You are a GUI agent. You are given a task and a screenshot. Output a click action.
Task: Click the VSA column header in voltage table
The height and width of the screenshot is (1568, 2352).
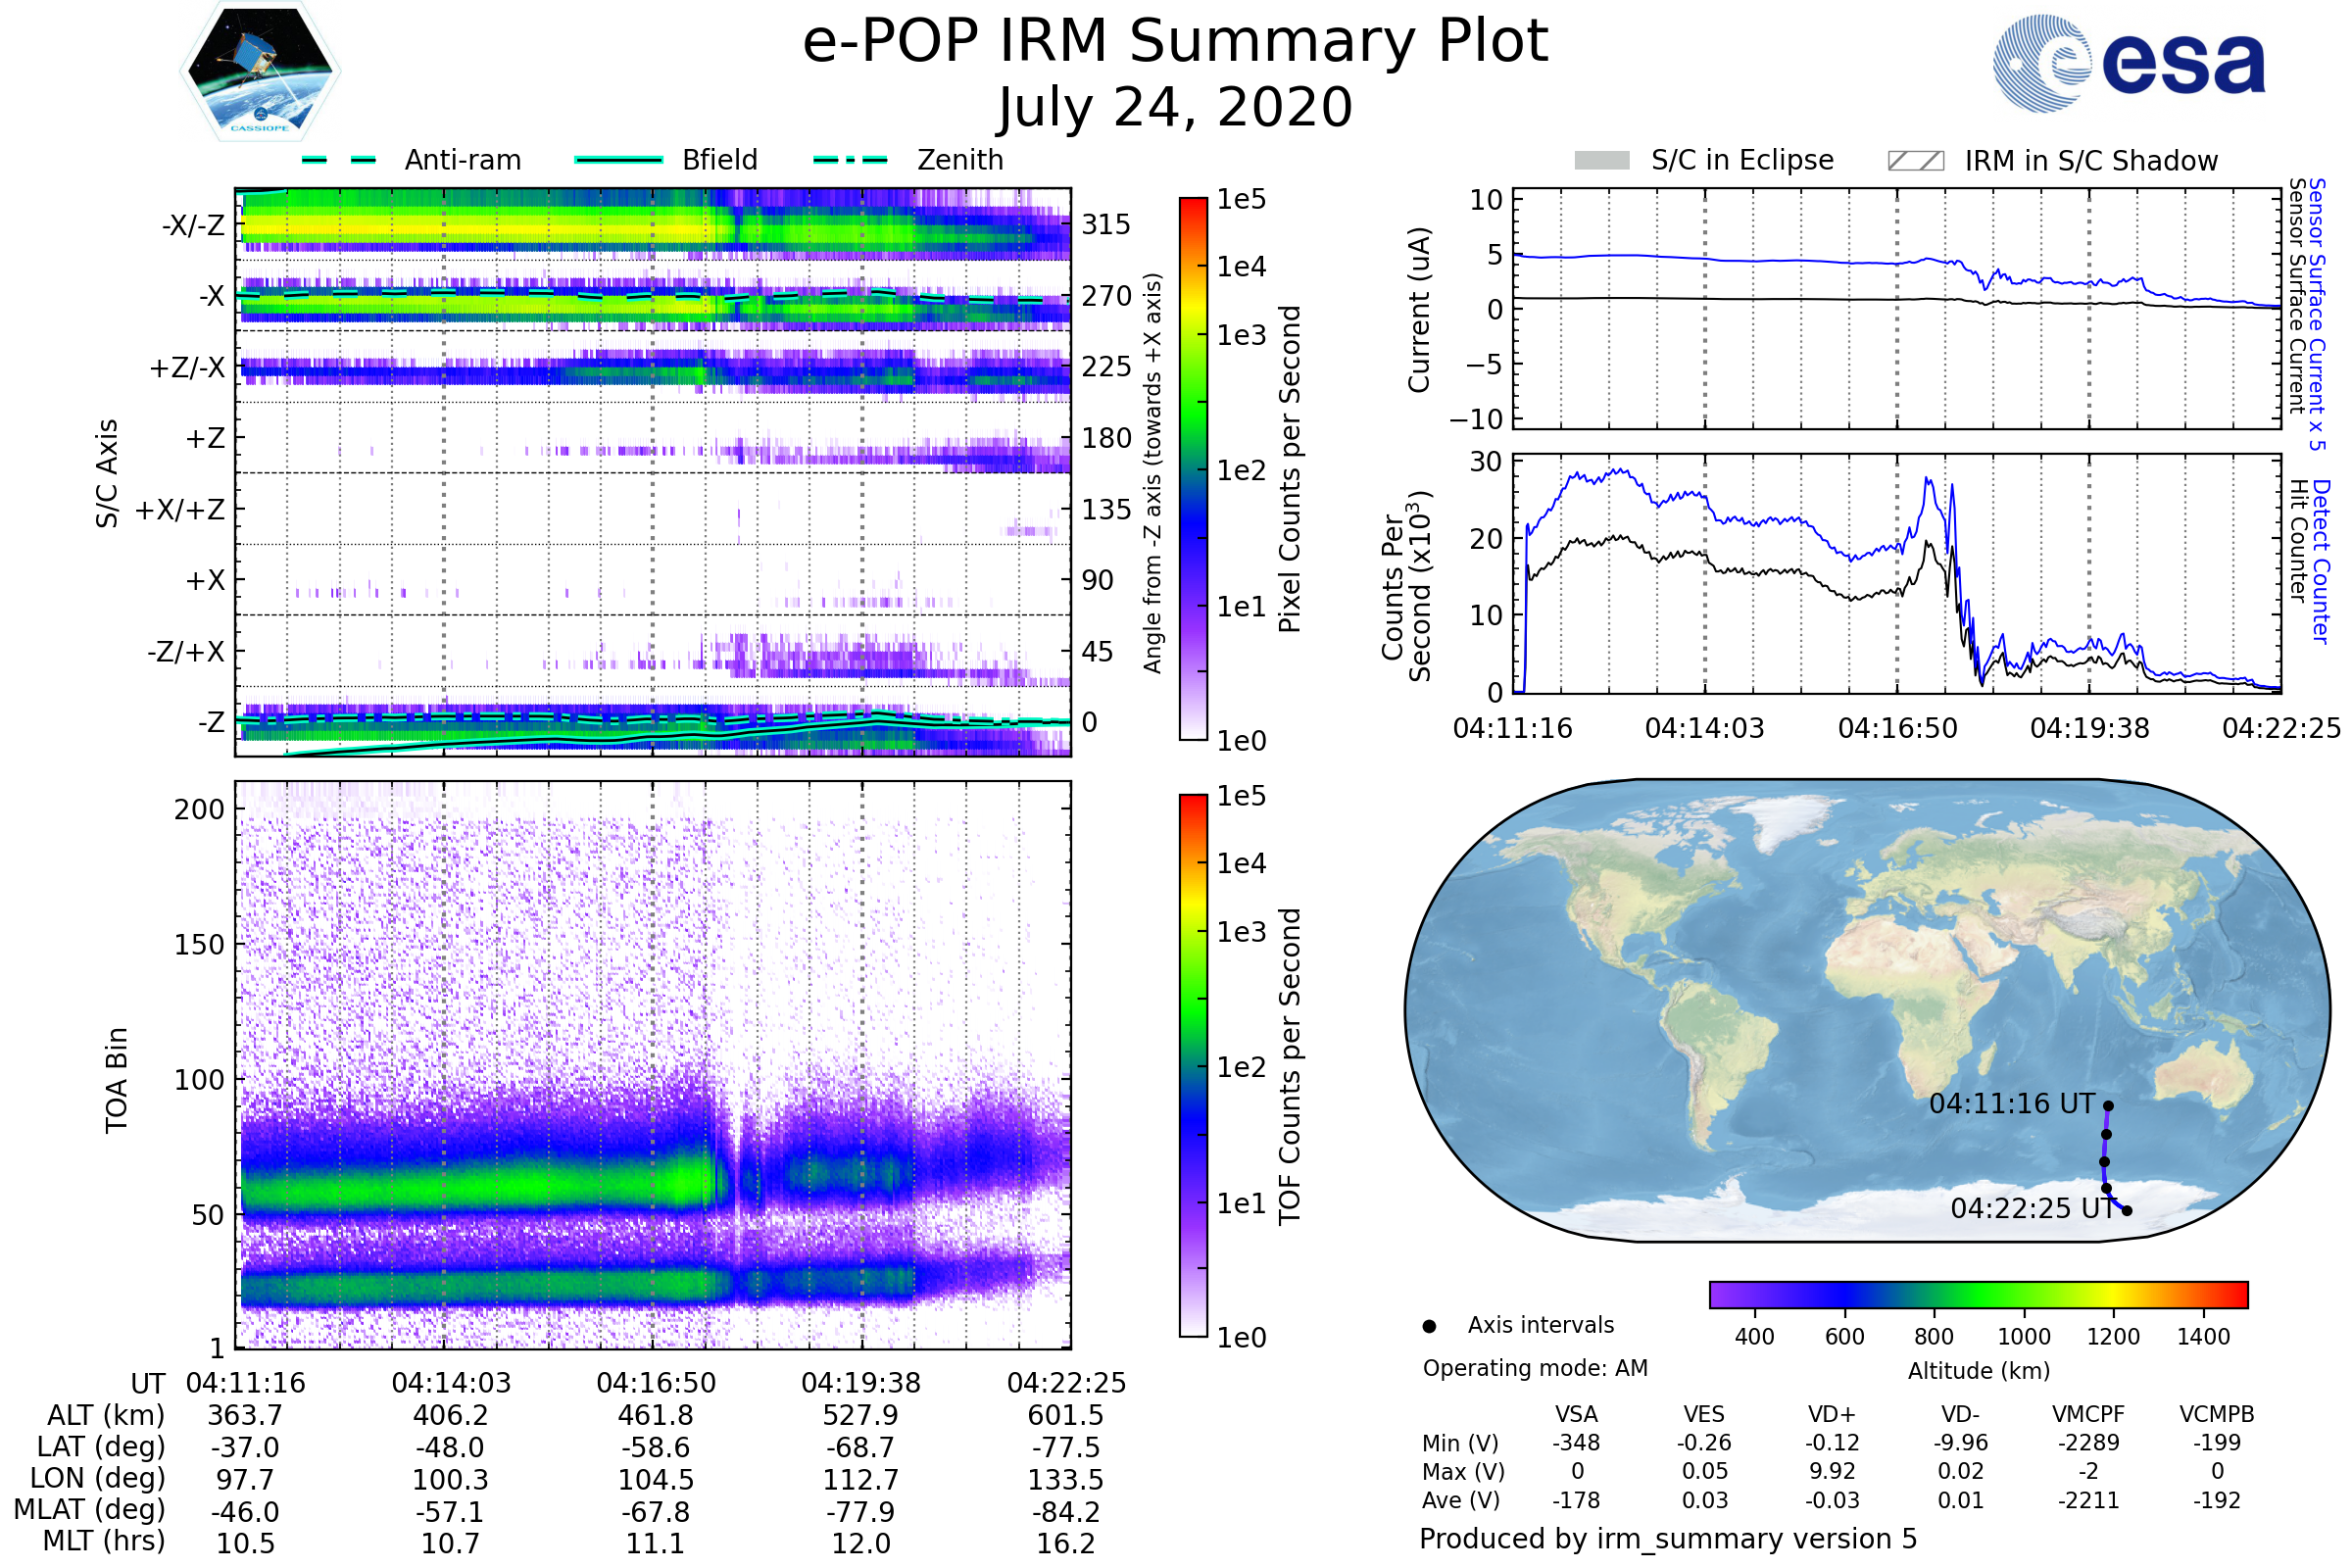1576,1414
